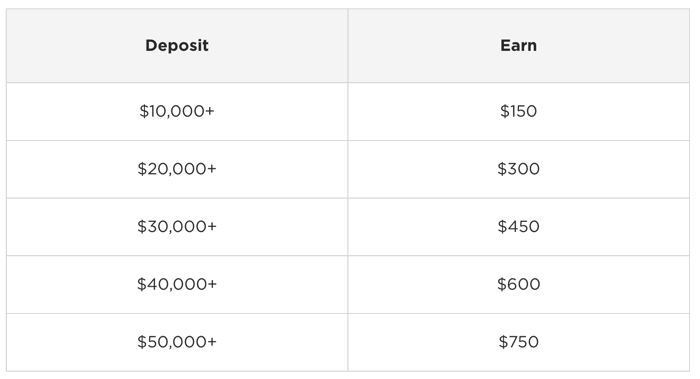Click the $50,000+ amount text
Viewport: 700px width, 379px height.
pos(177,342)
